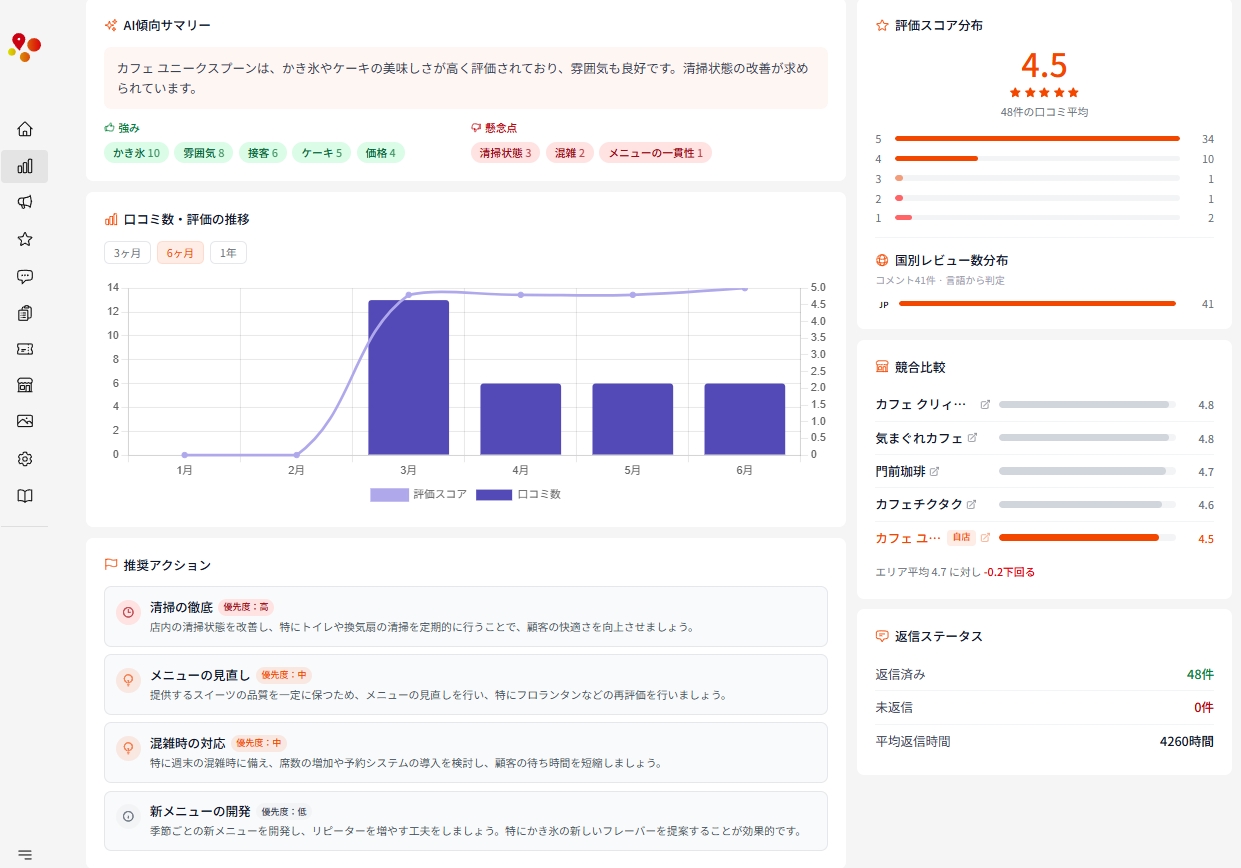1241x868 pixels.
Task: Click the ケーキ 5 strength tag
Action: [x=322, y=153]
